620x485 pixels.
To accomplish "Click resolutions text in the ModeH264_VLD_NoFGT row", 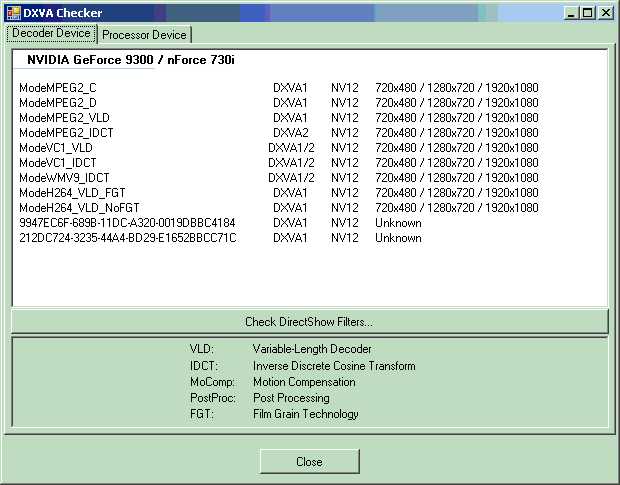I will tap(457, 208).
